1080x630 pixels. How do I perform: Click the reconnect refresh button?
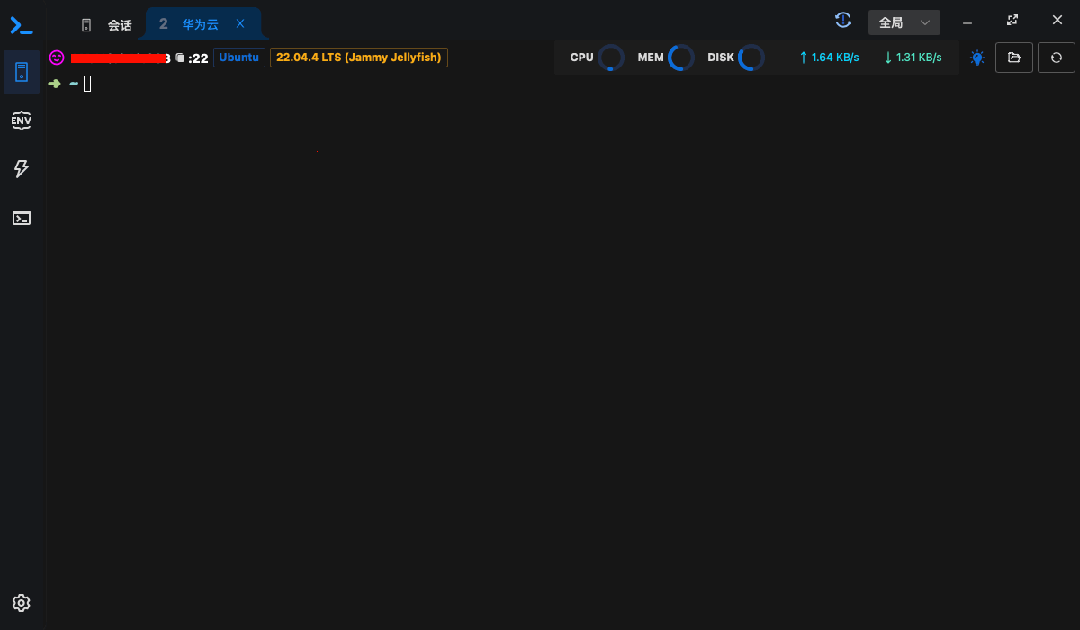coord(1056,58)
